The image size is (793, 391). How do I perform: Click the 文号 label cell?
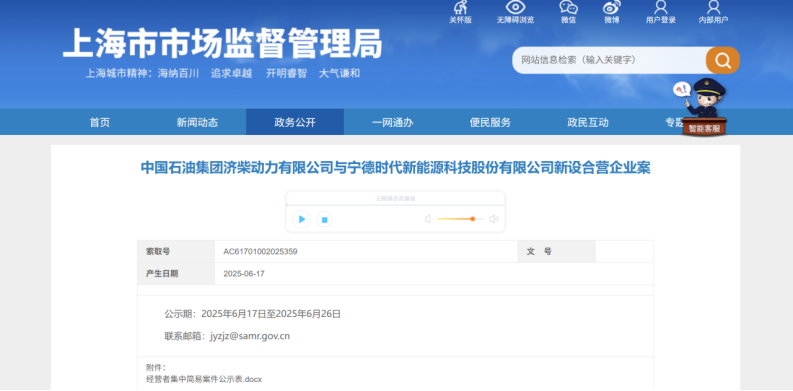556,251
